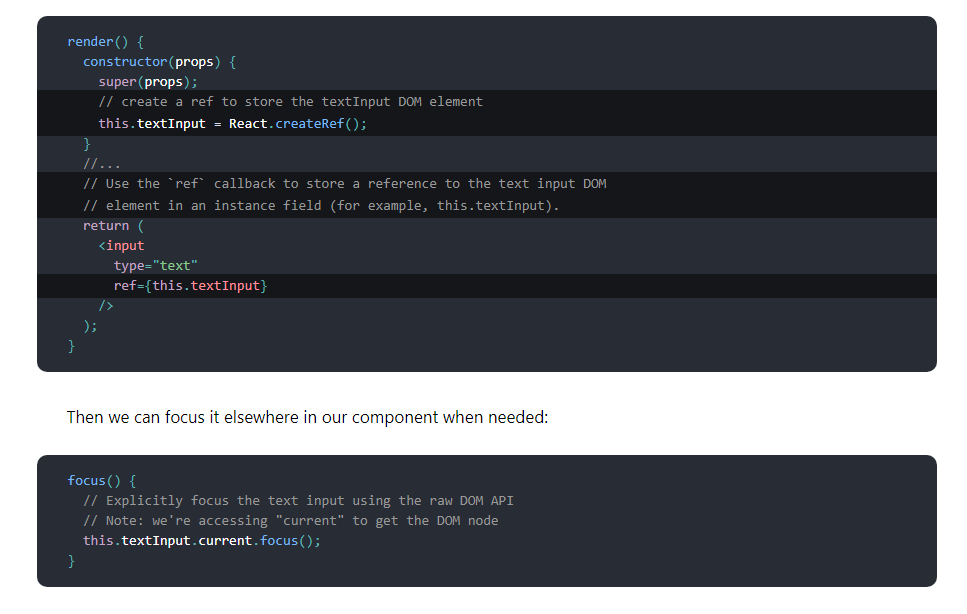Click the closing brace of focus block
The height and width of the screenshot is (614, 967).
tap(71, 561)
